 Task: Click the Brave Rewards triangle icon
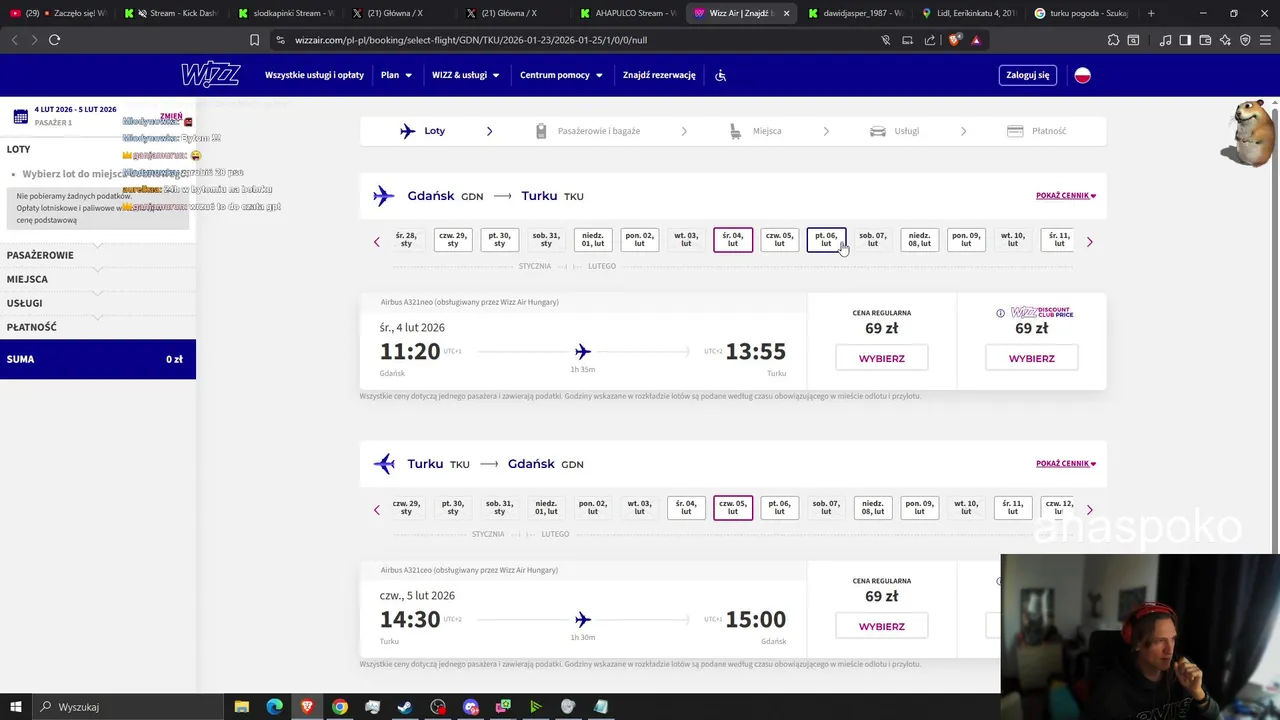[976, 40]
